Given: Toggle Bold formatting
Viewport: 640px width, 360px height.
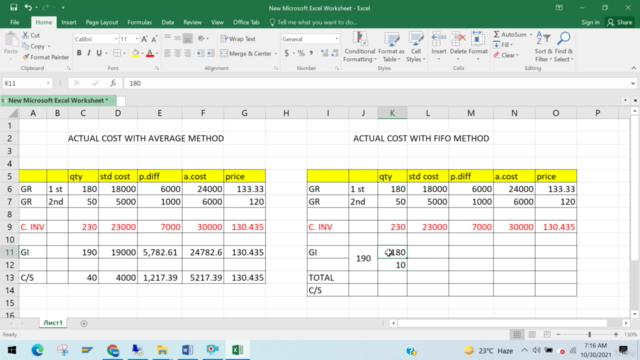Looking at the screenshot, I should click(79, 53).
